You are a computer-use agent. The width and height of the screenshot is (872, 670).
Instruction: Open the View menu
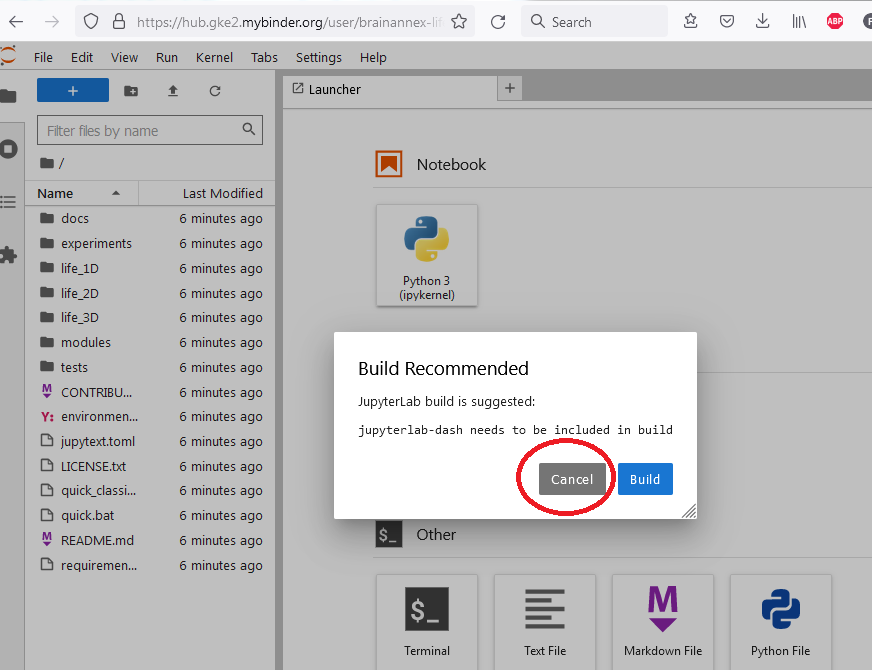(x=124, y=57)
